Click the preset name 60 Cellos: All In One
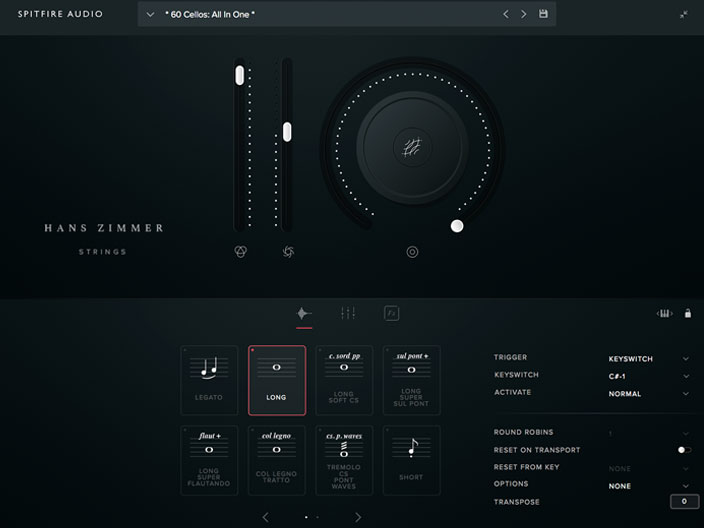This screenshot has height=528, width=704. tap(210, 14)
